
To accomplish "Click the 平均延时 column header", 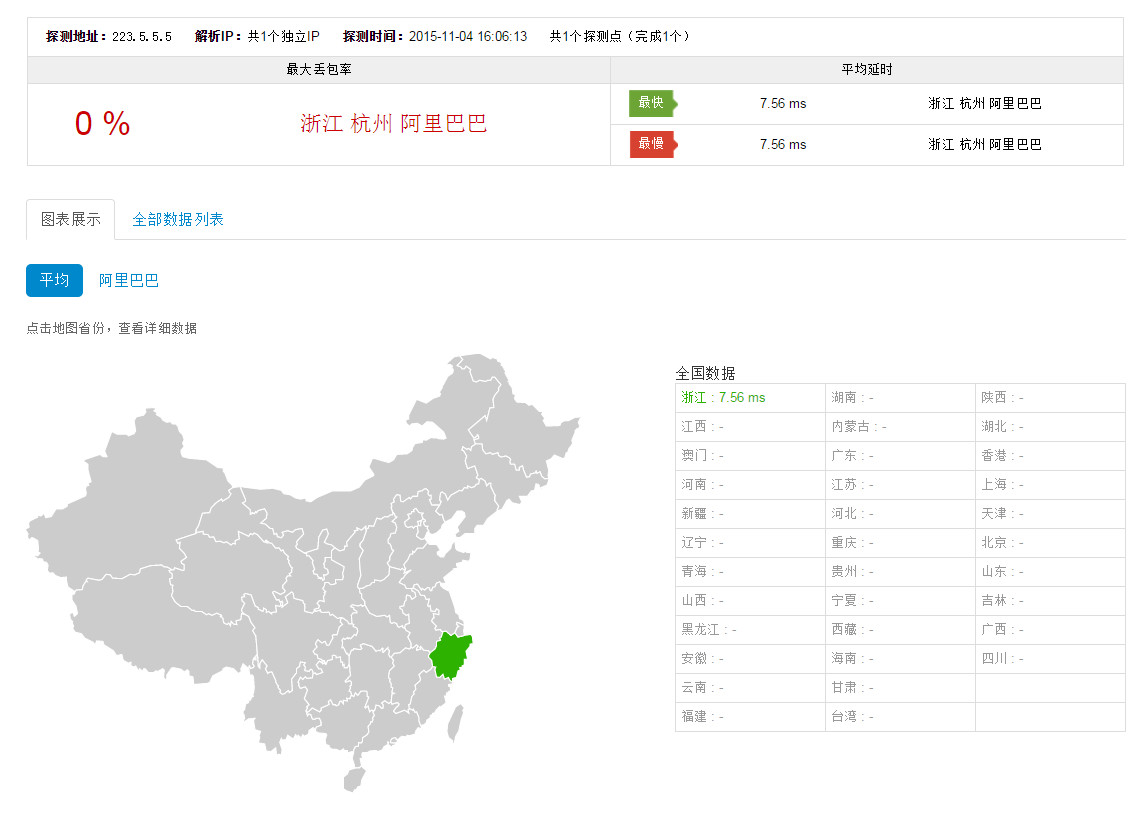I will pos(866,70).
